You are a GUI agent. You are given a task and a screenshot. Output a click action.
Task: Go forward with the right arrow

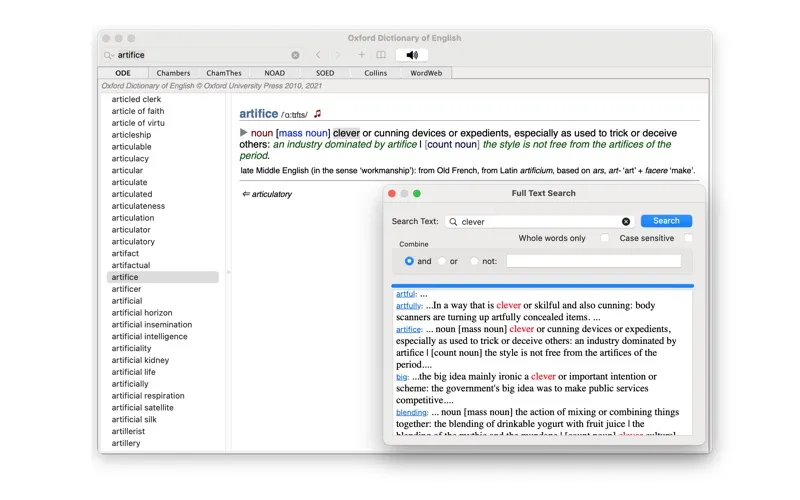click(x=337, y=55)
